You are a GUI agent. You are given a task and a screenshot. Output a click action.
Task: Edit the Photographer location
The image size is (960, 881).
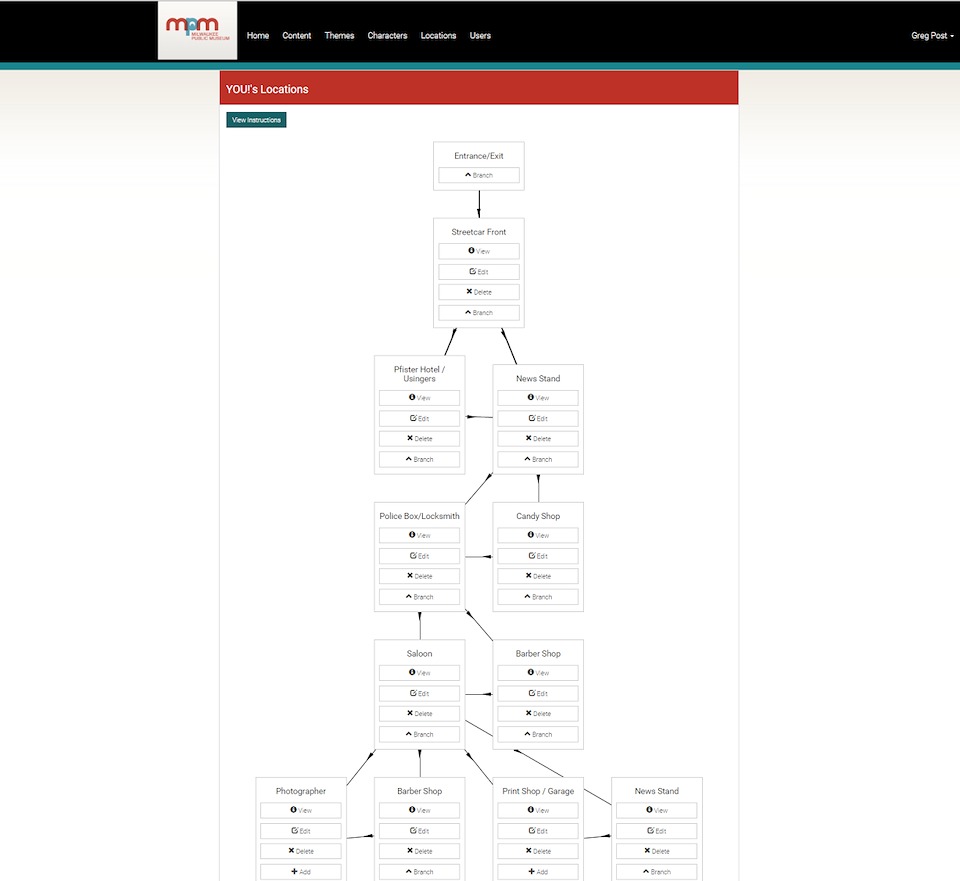[x=301, y=831]
